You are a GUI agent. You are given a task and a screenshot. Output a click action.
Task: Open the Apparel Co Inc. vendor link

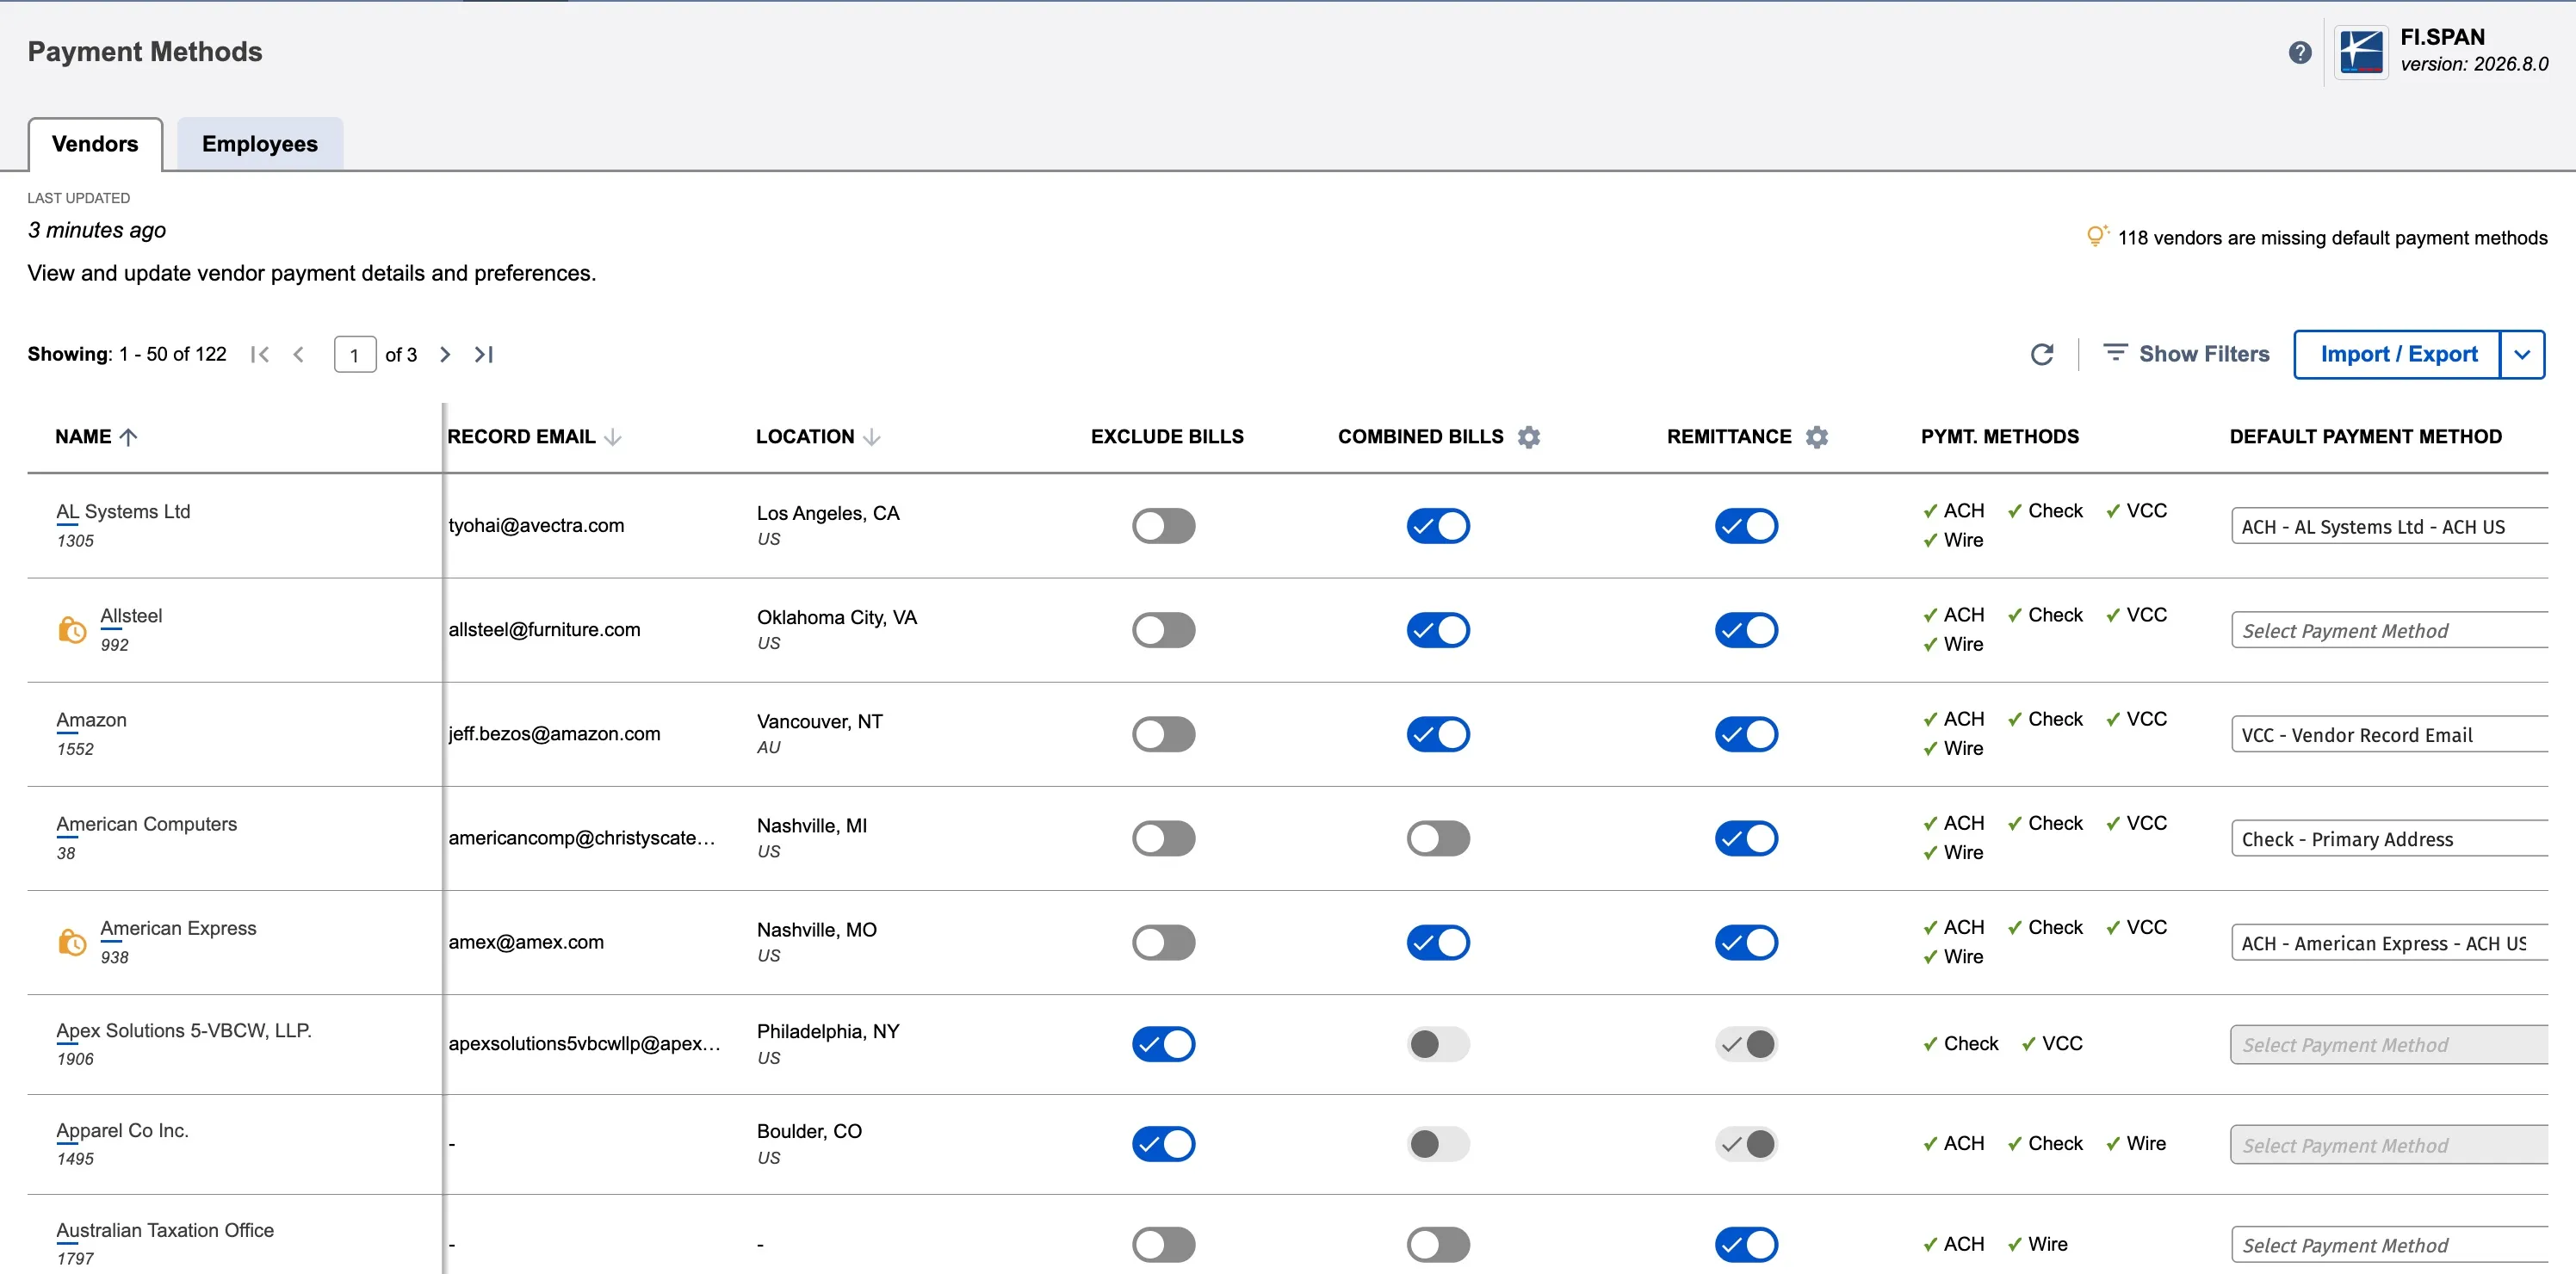click(x=122, y=1130)
